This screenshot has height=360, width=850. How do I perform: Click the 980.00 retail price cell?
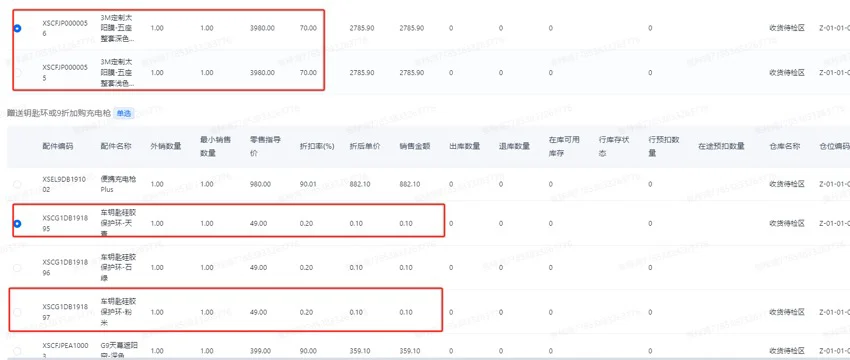259,184
